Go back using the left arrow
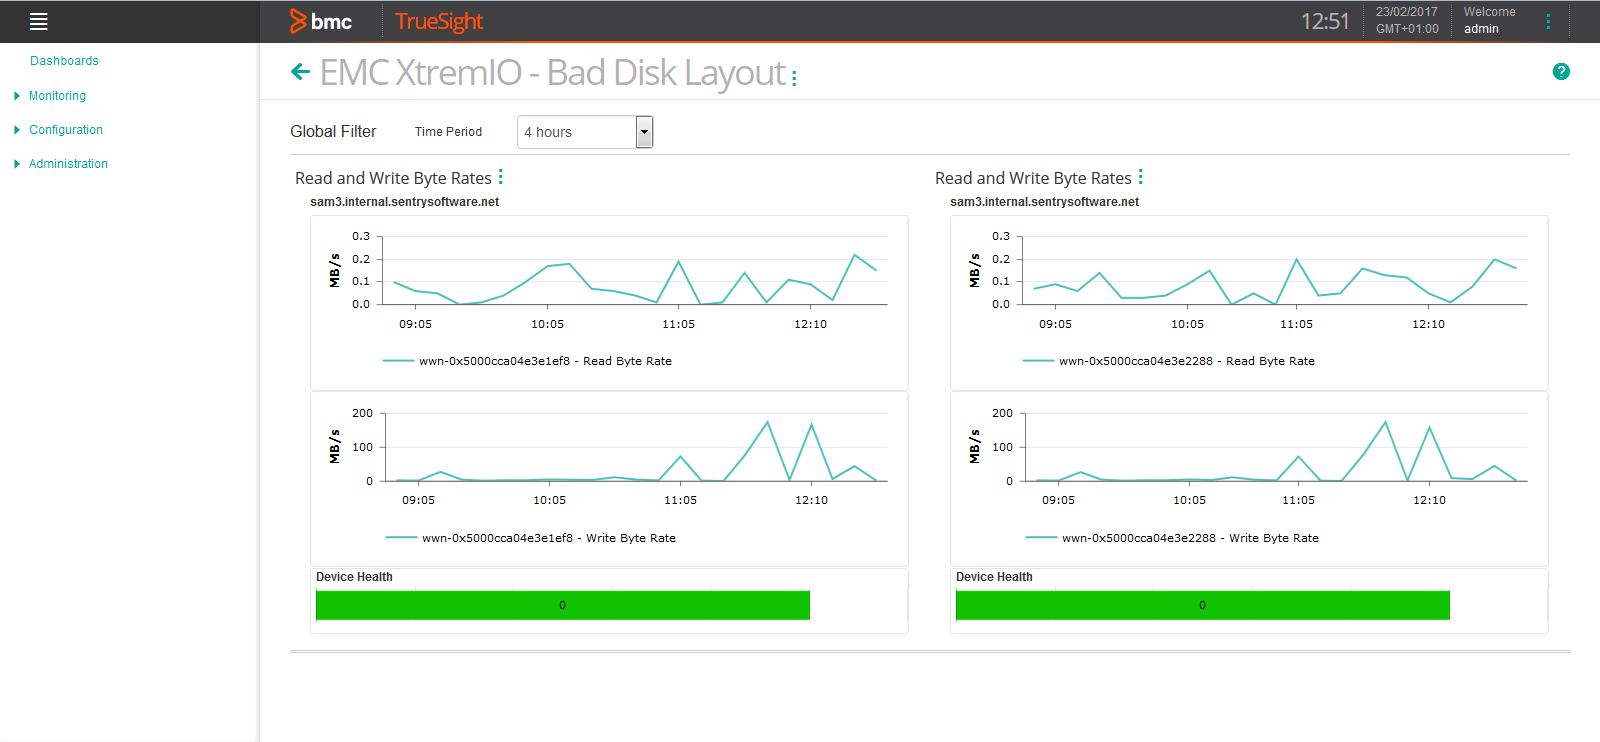 point(300,71)
